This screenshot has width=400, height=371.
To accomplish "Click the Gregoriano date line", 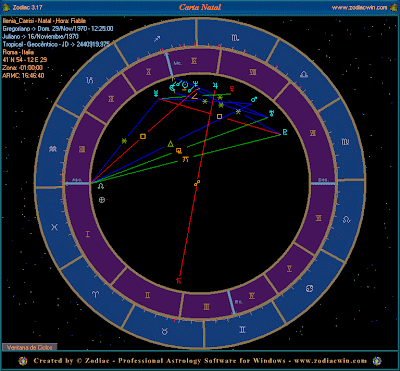I will tap(58, 29).
